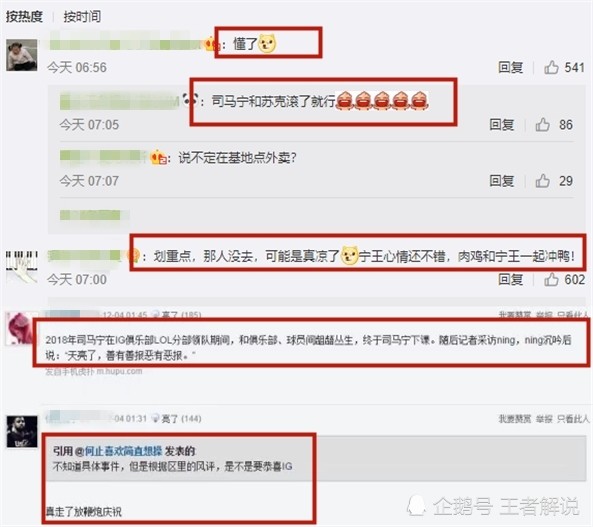Reply to the 07:00 comment
The width and height of the screenshot is (593, 527).
pyautogui.click(x=511, y=280)
